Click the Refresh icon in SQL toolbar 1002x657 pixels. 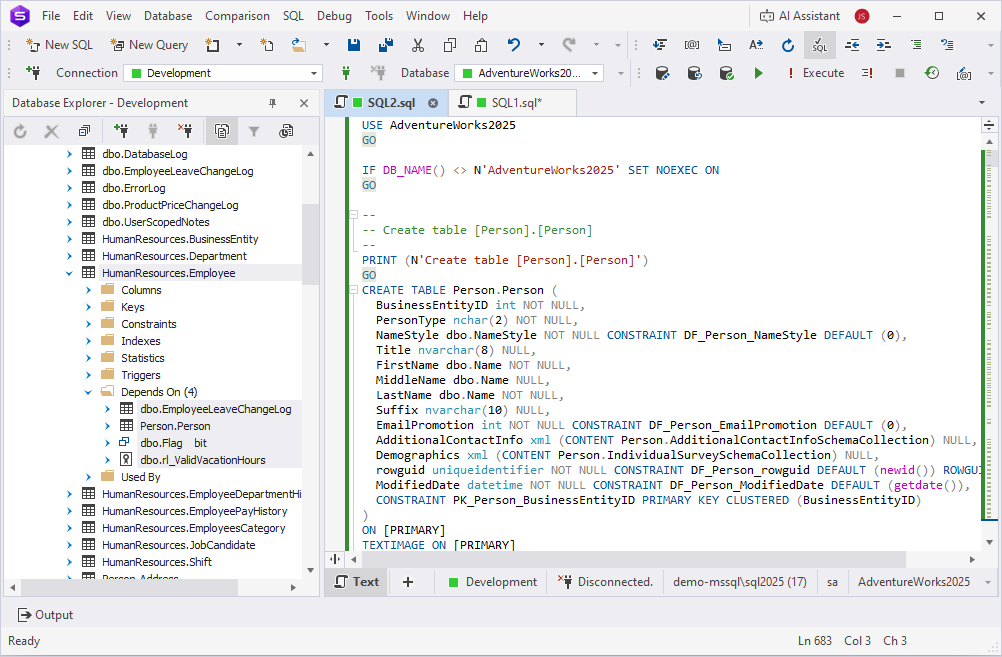coord(787,45)
